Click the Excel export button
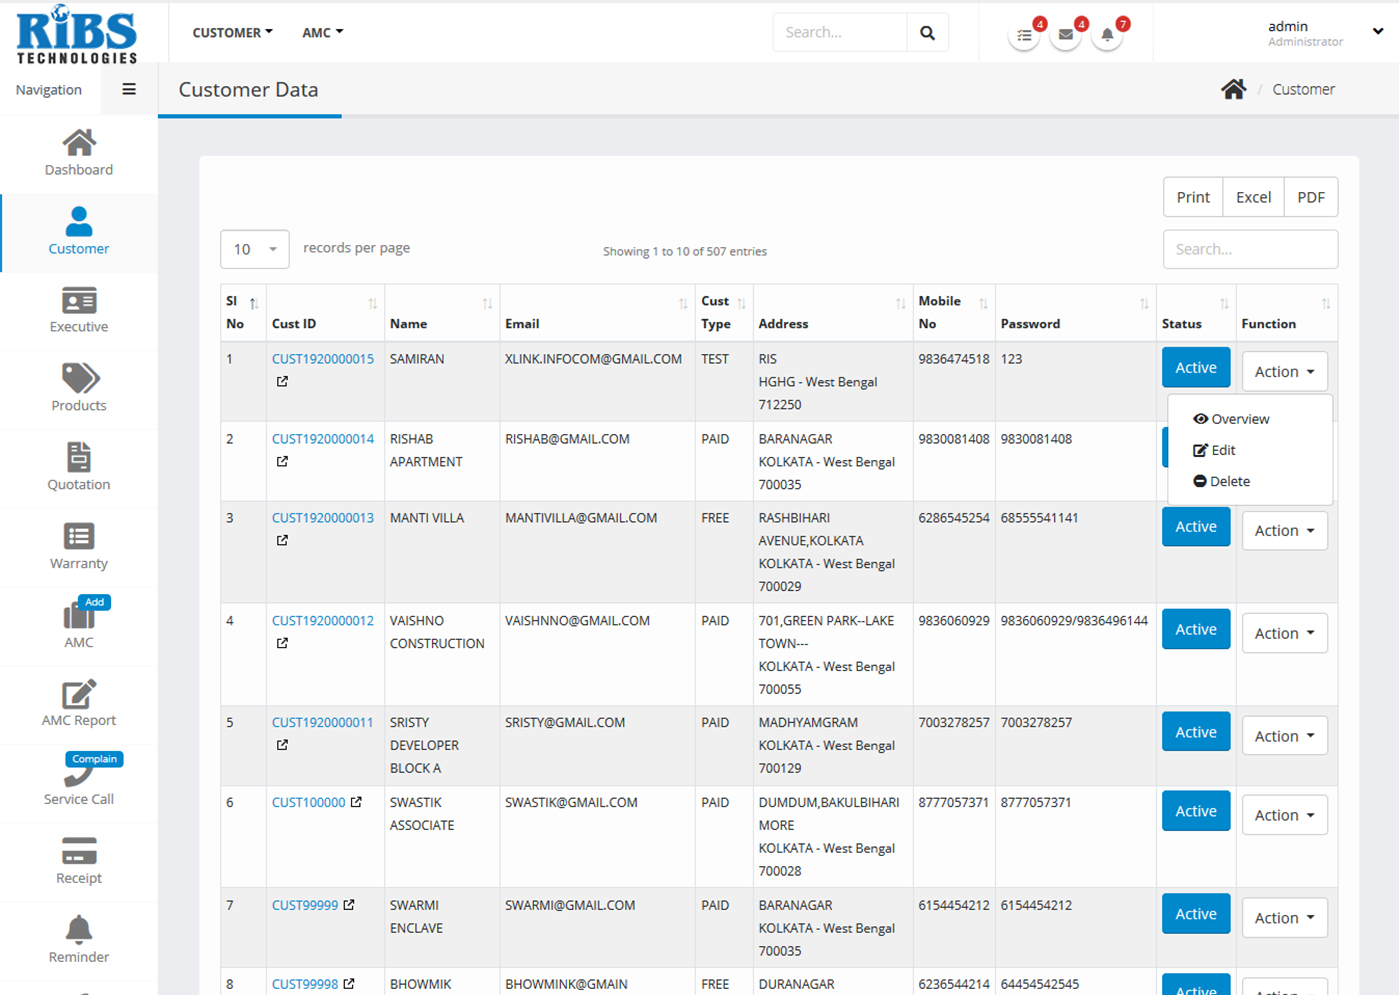The height and width of the screenshot is (995, 1399). tap(1253, 198)
